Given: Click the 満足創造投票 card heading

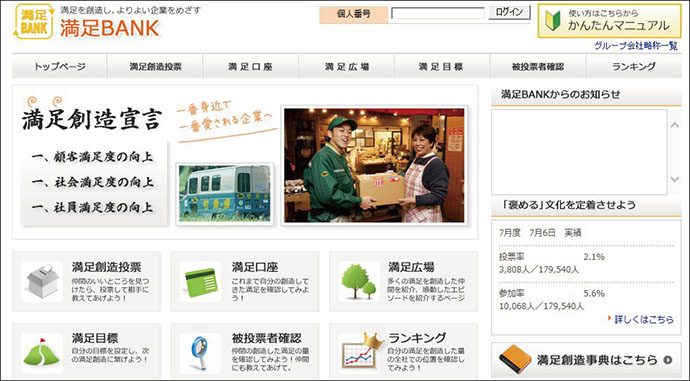Looking at the screenshot, I should [x=106, y=267].
